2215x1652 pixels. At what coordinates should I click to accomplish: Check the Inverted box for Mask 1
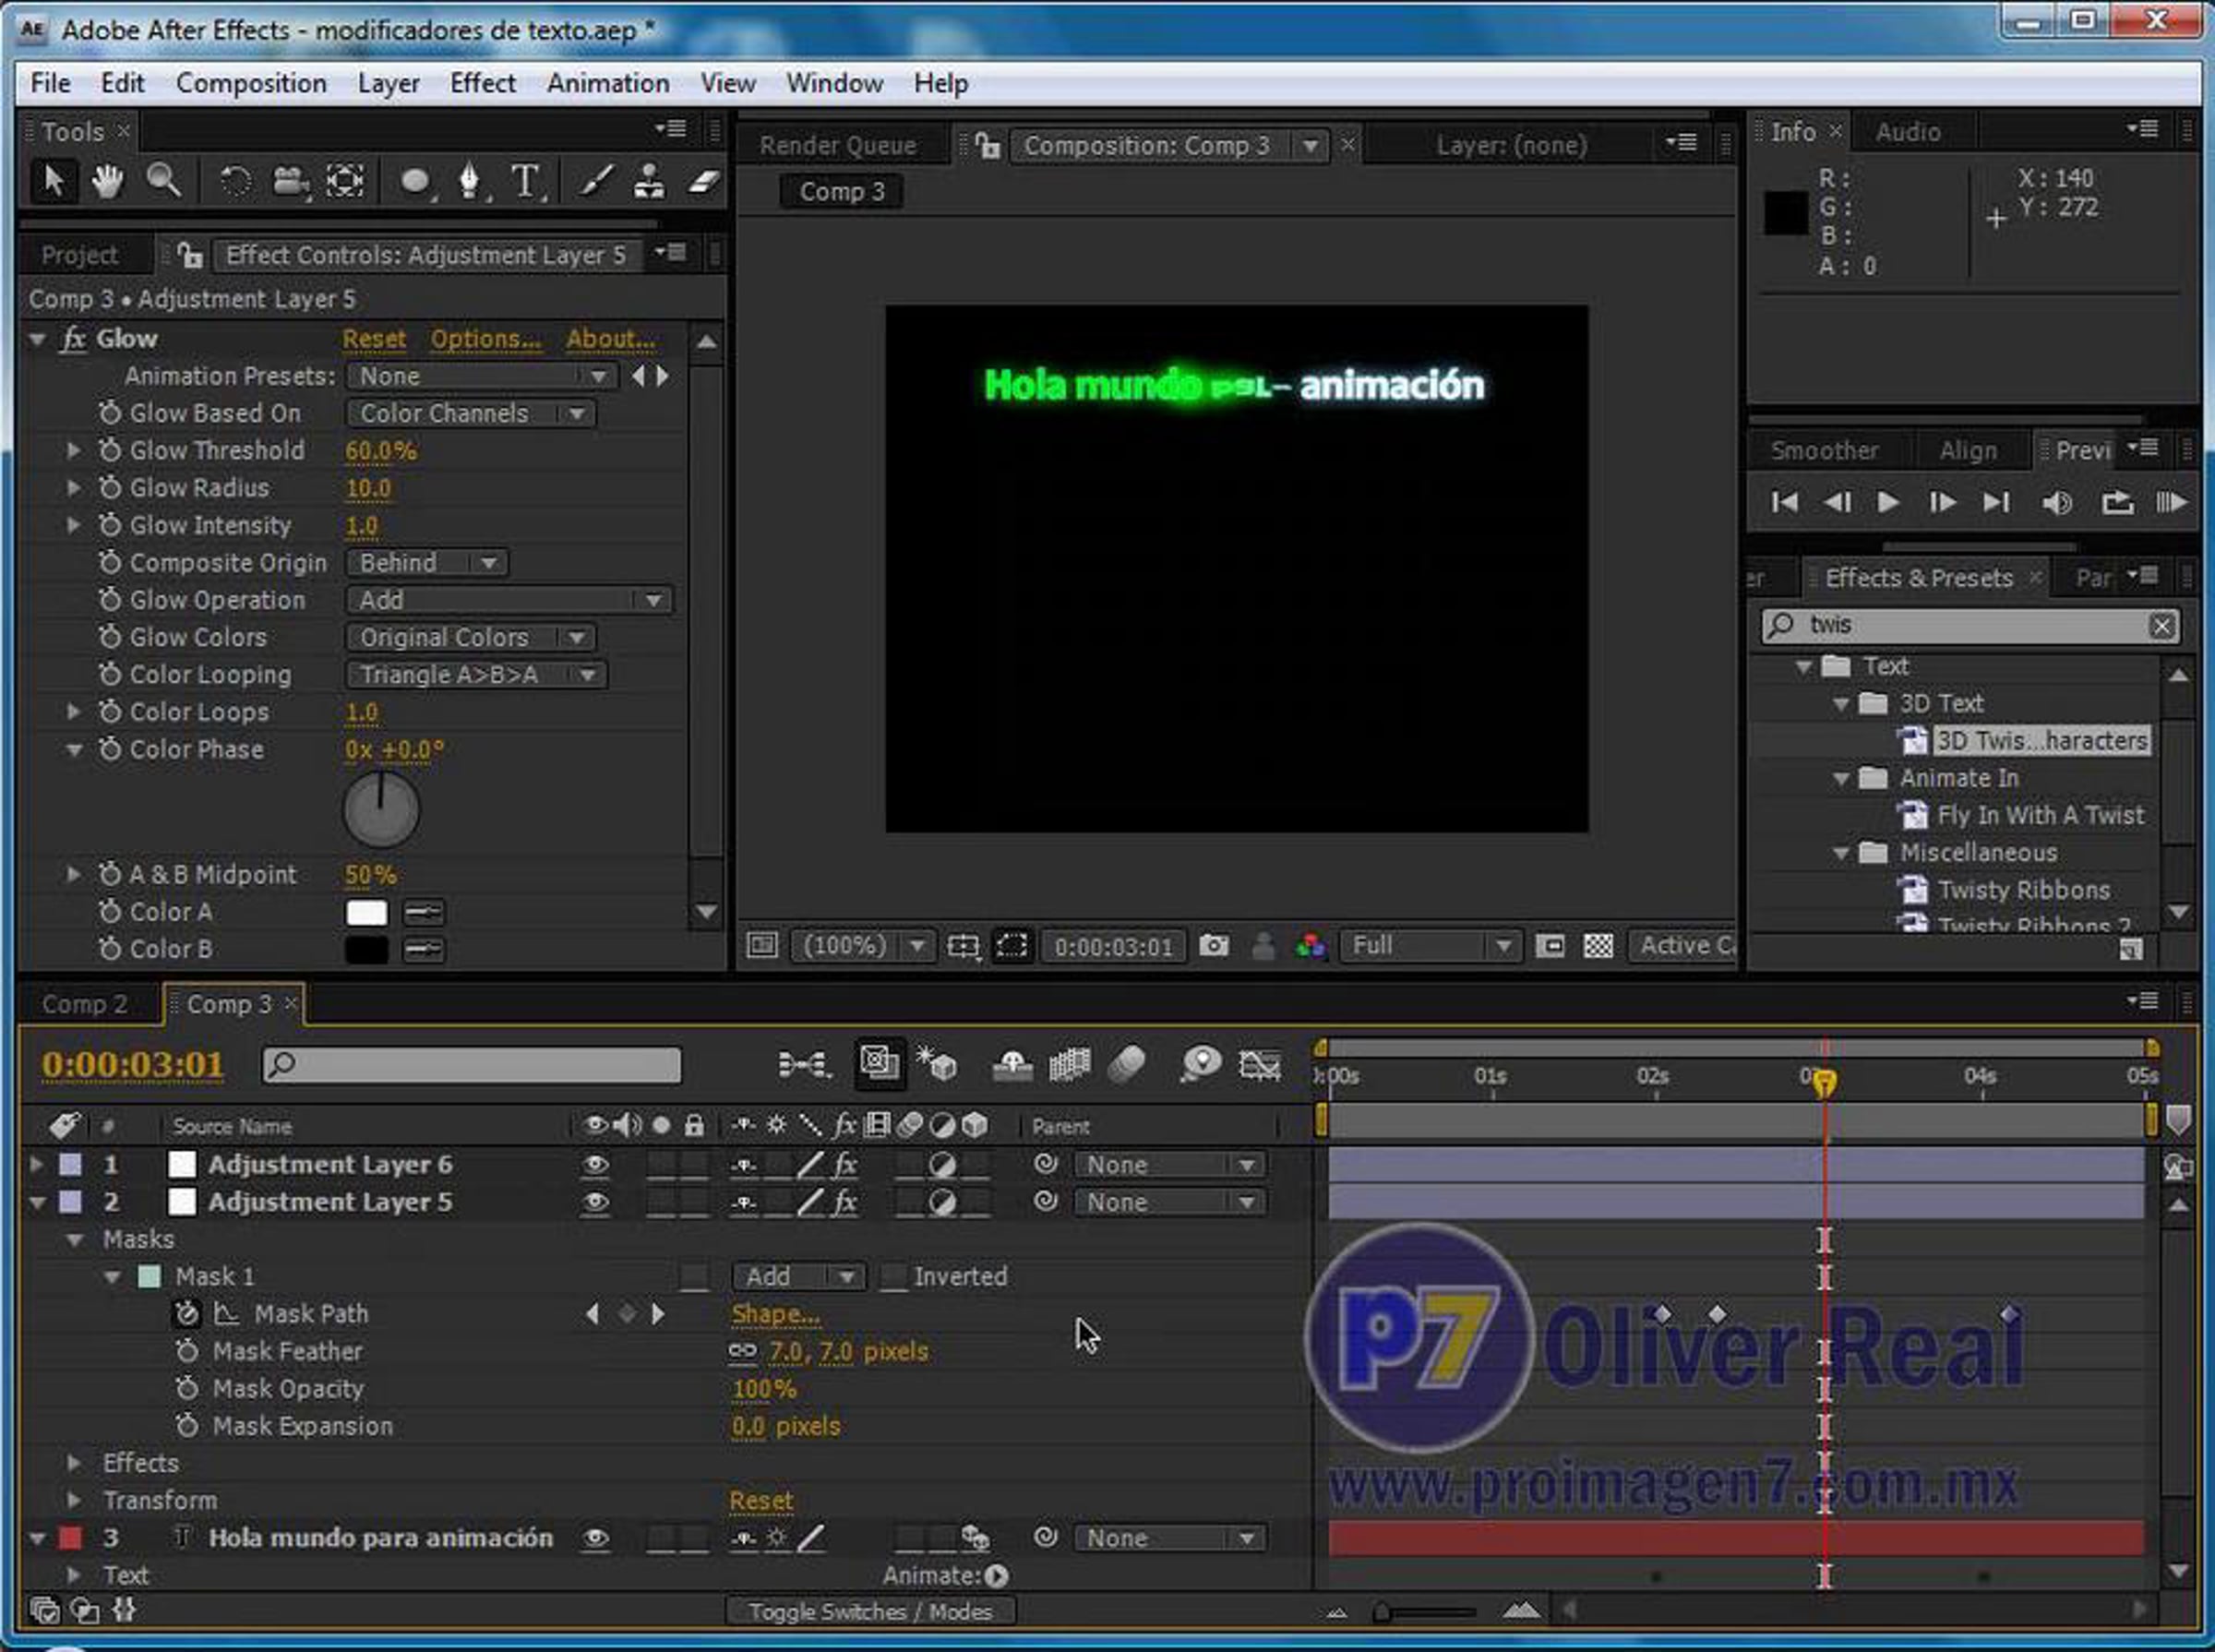coord(893,1277)
